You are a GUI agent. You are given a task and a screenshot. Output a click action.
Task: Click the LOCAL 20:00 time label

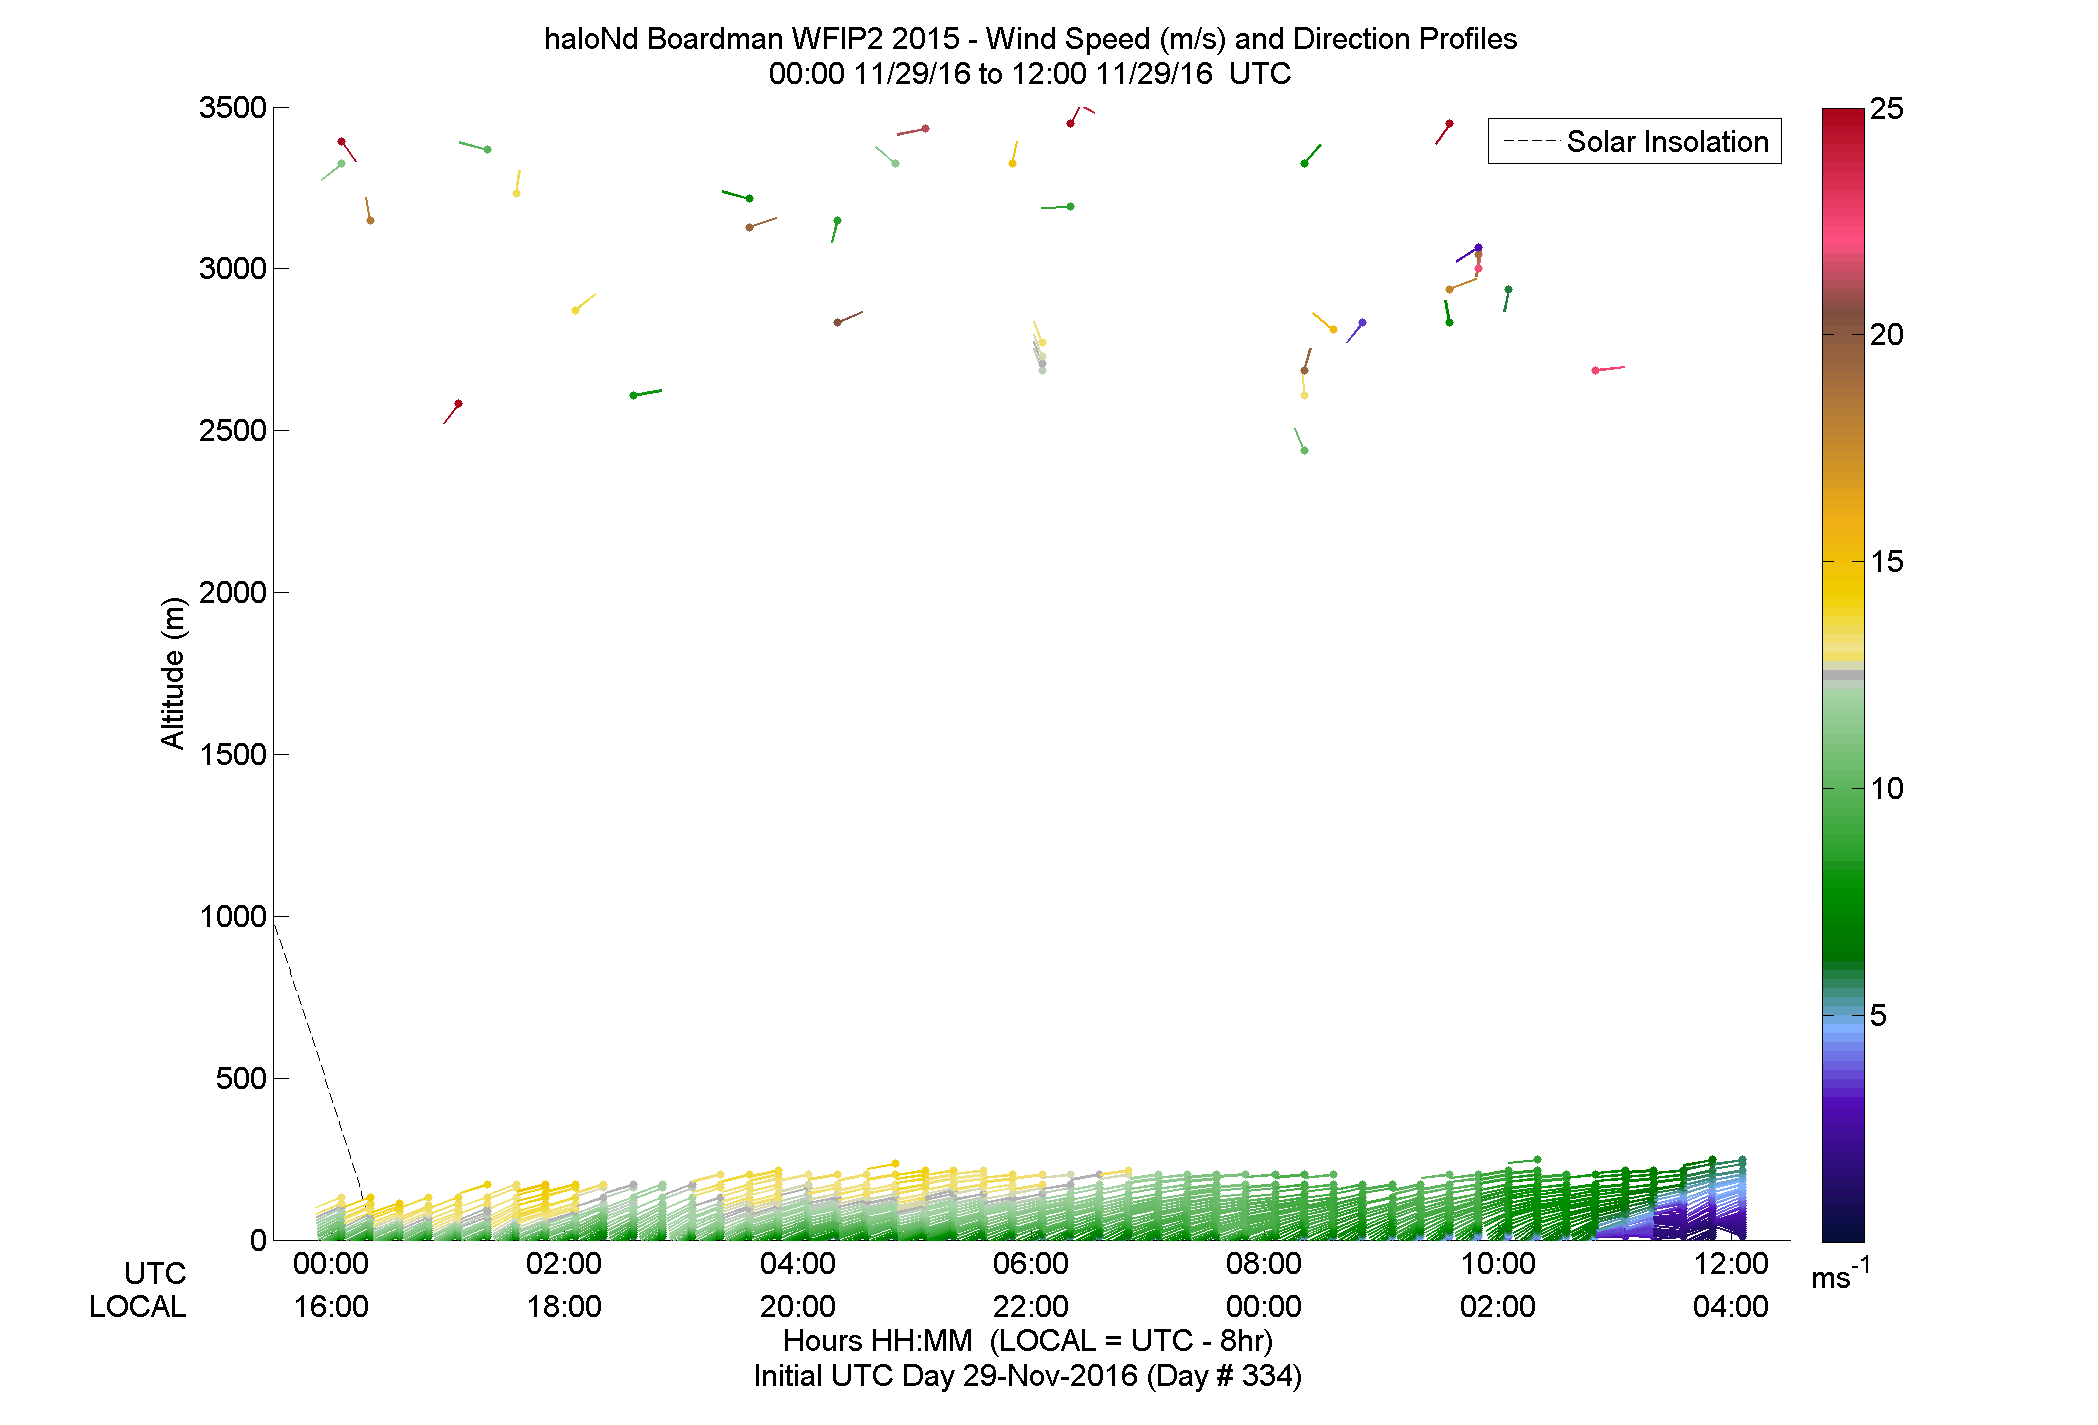[798, 1307]
